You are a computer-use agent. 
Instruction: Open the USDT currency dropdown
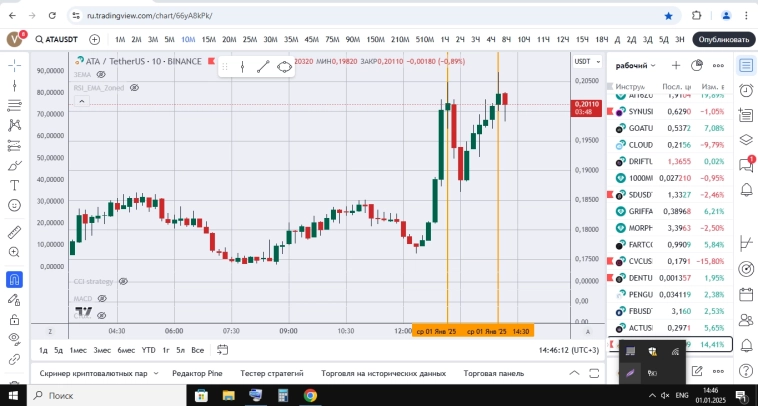pyautogui.click(x=587, y=61)
